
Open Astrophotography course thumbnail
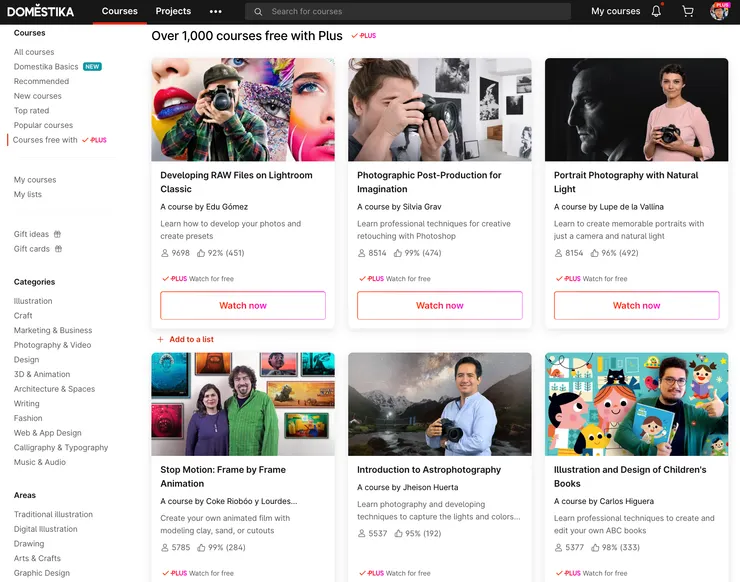440,404
